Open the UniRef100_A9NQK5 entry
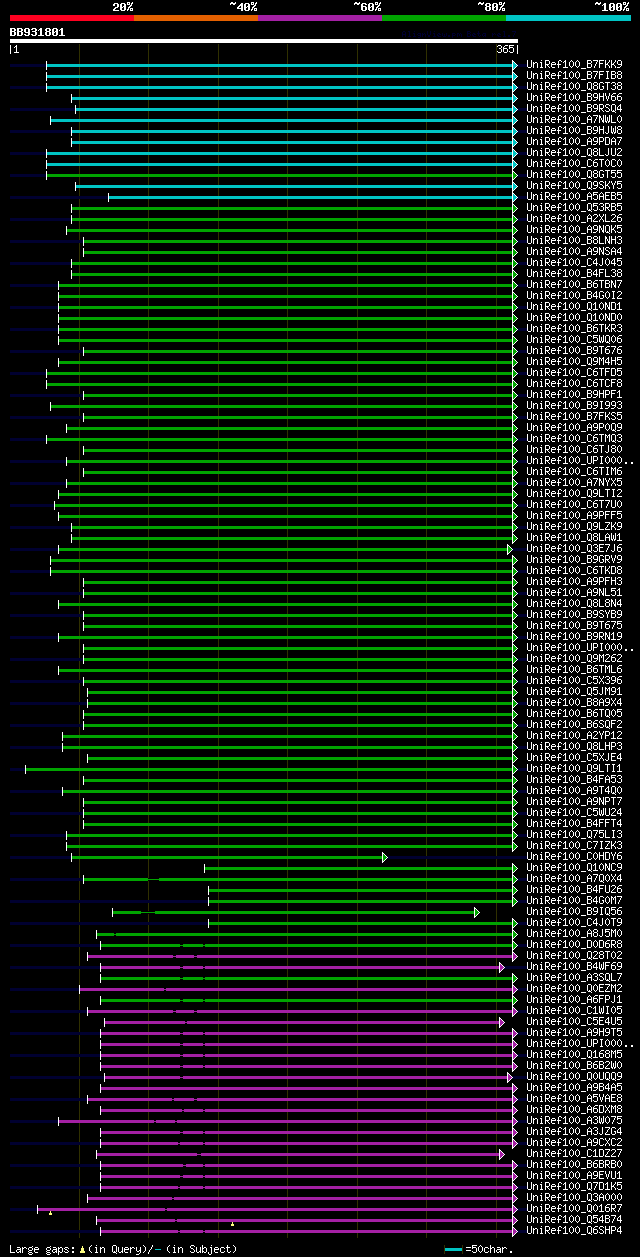The height and width of the screenshot is (1257, 640). (x=574, y=230)
